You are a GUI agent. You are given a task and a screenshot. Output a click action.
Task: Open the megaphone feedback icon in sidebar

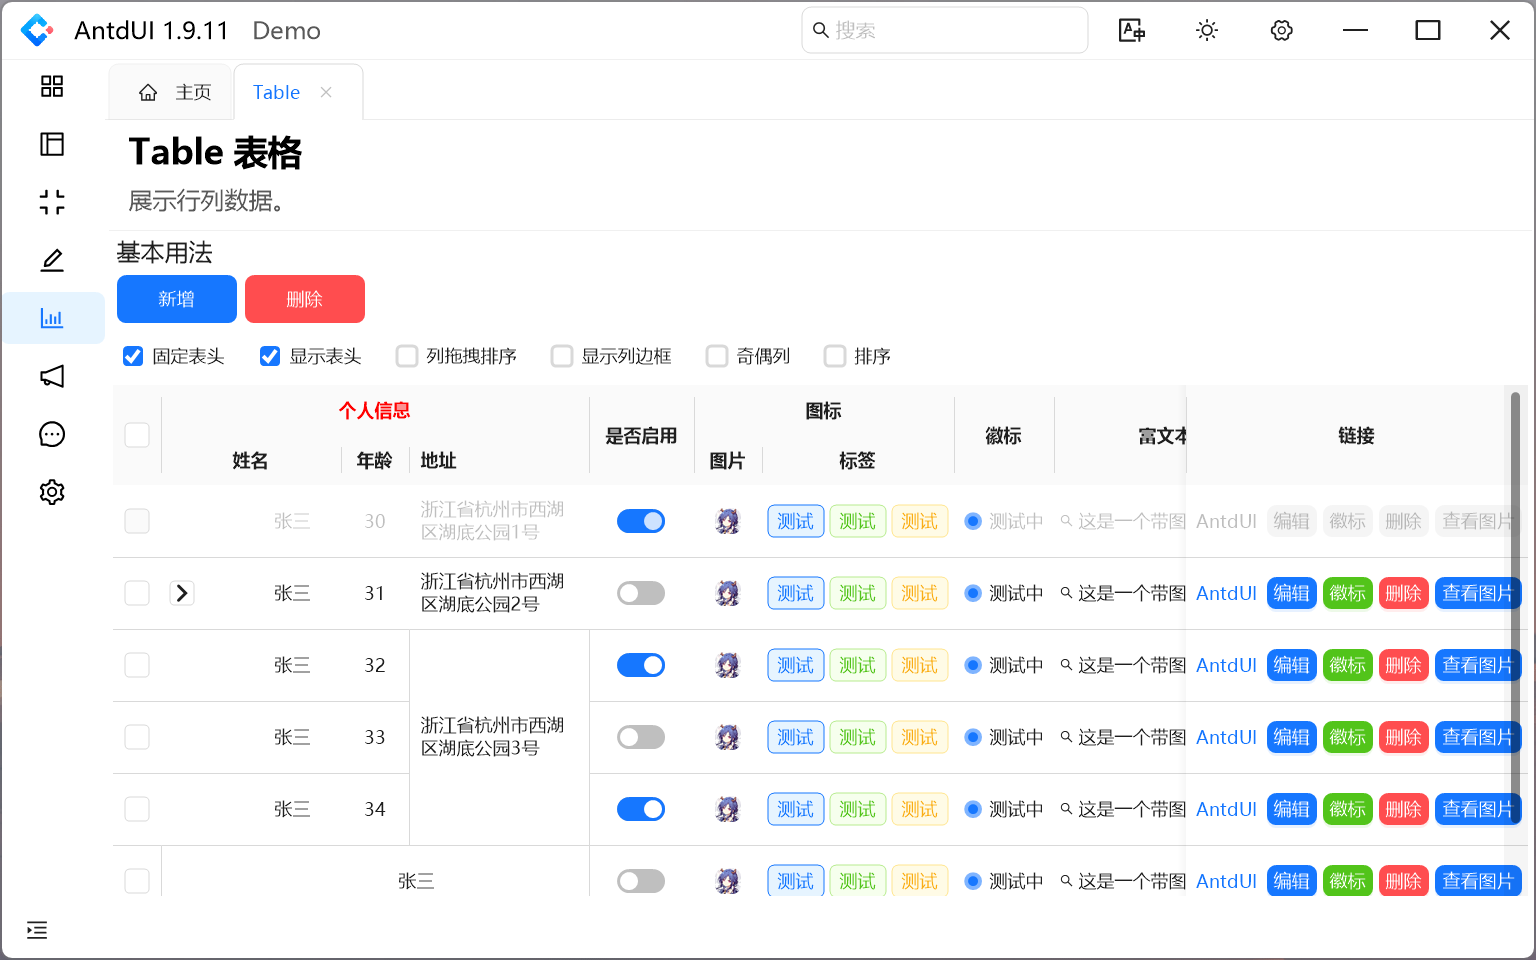coord(52,376)
